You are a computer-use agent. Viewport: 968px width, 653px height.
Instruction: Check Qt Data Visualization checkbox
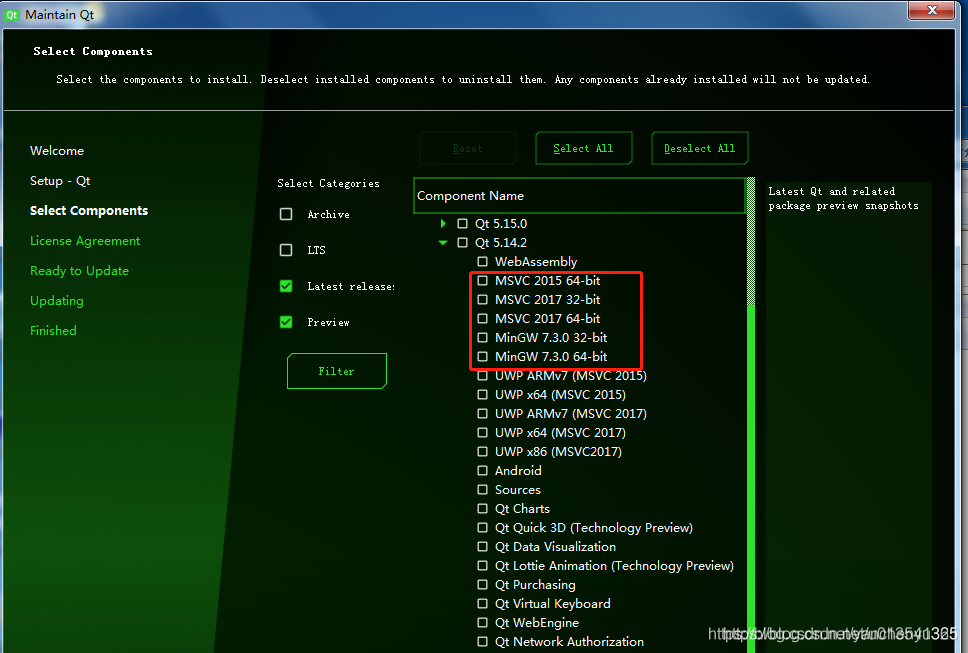click(x=482, y=547)
